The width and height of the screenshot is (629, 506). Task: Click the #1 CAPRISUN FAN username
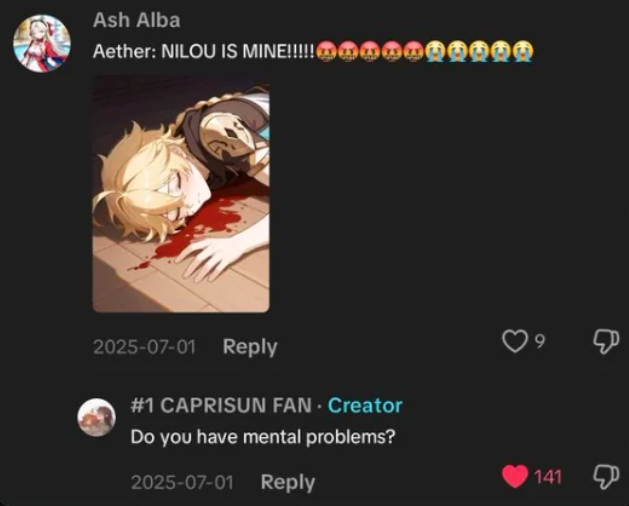[x=221, y=405]
